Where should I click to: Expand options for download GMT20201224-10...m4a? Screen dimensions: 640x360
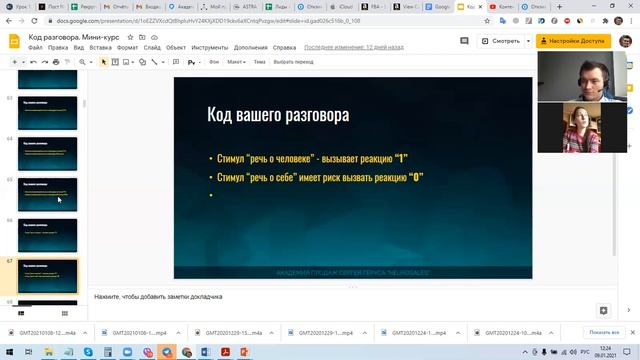pos(551,333)
